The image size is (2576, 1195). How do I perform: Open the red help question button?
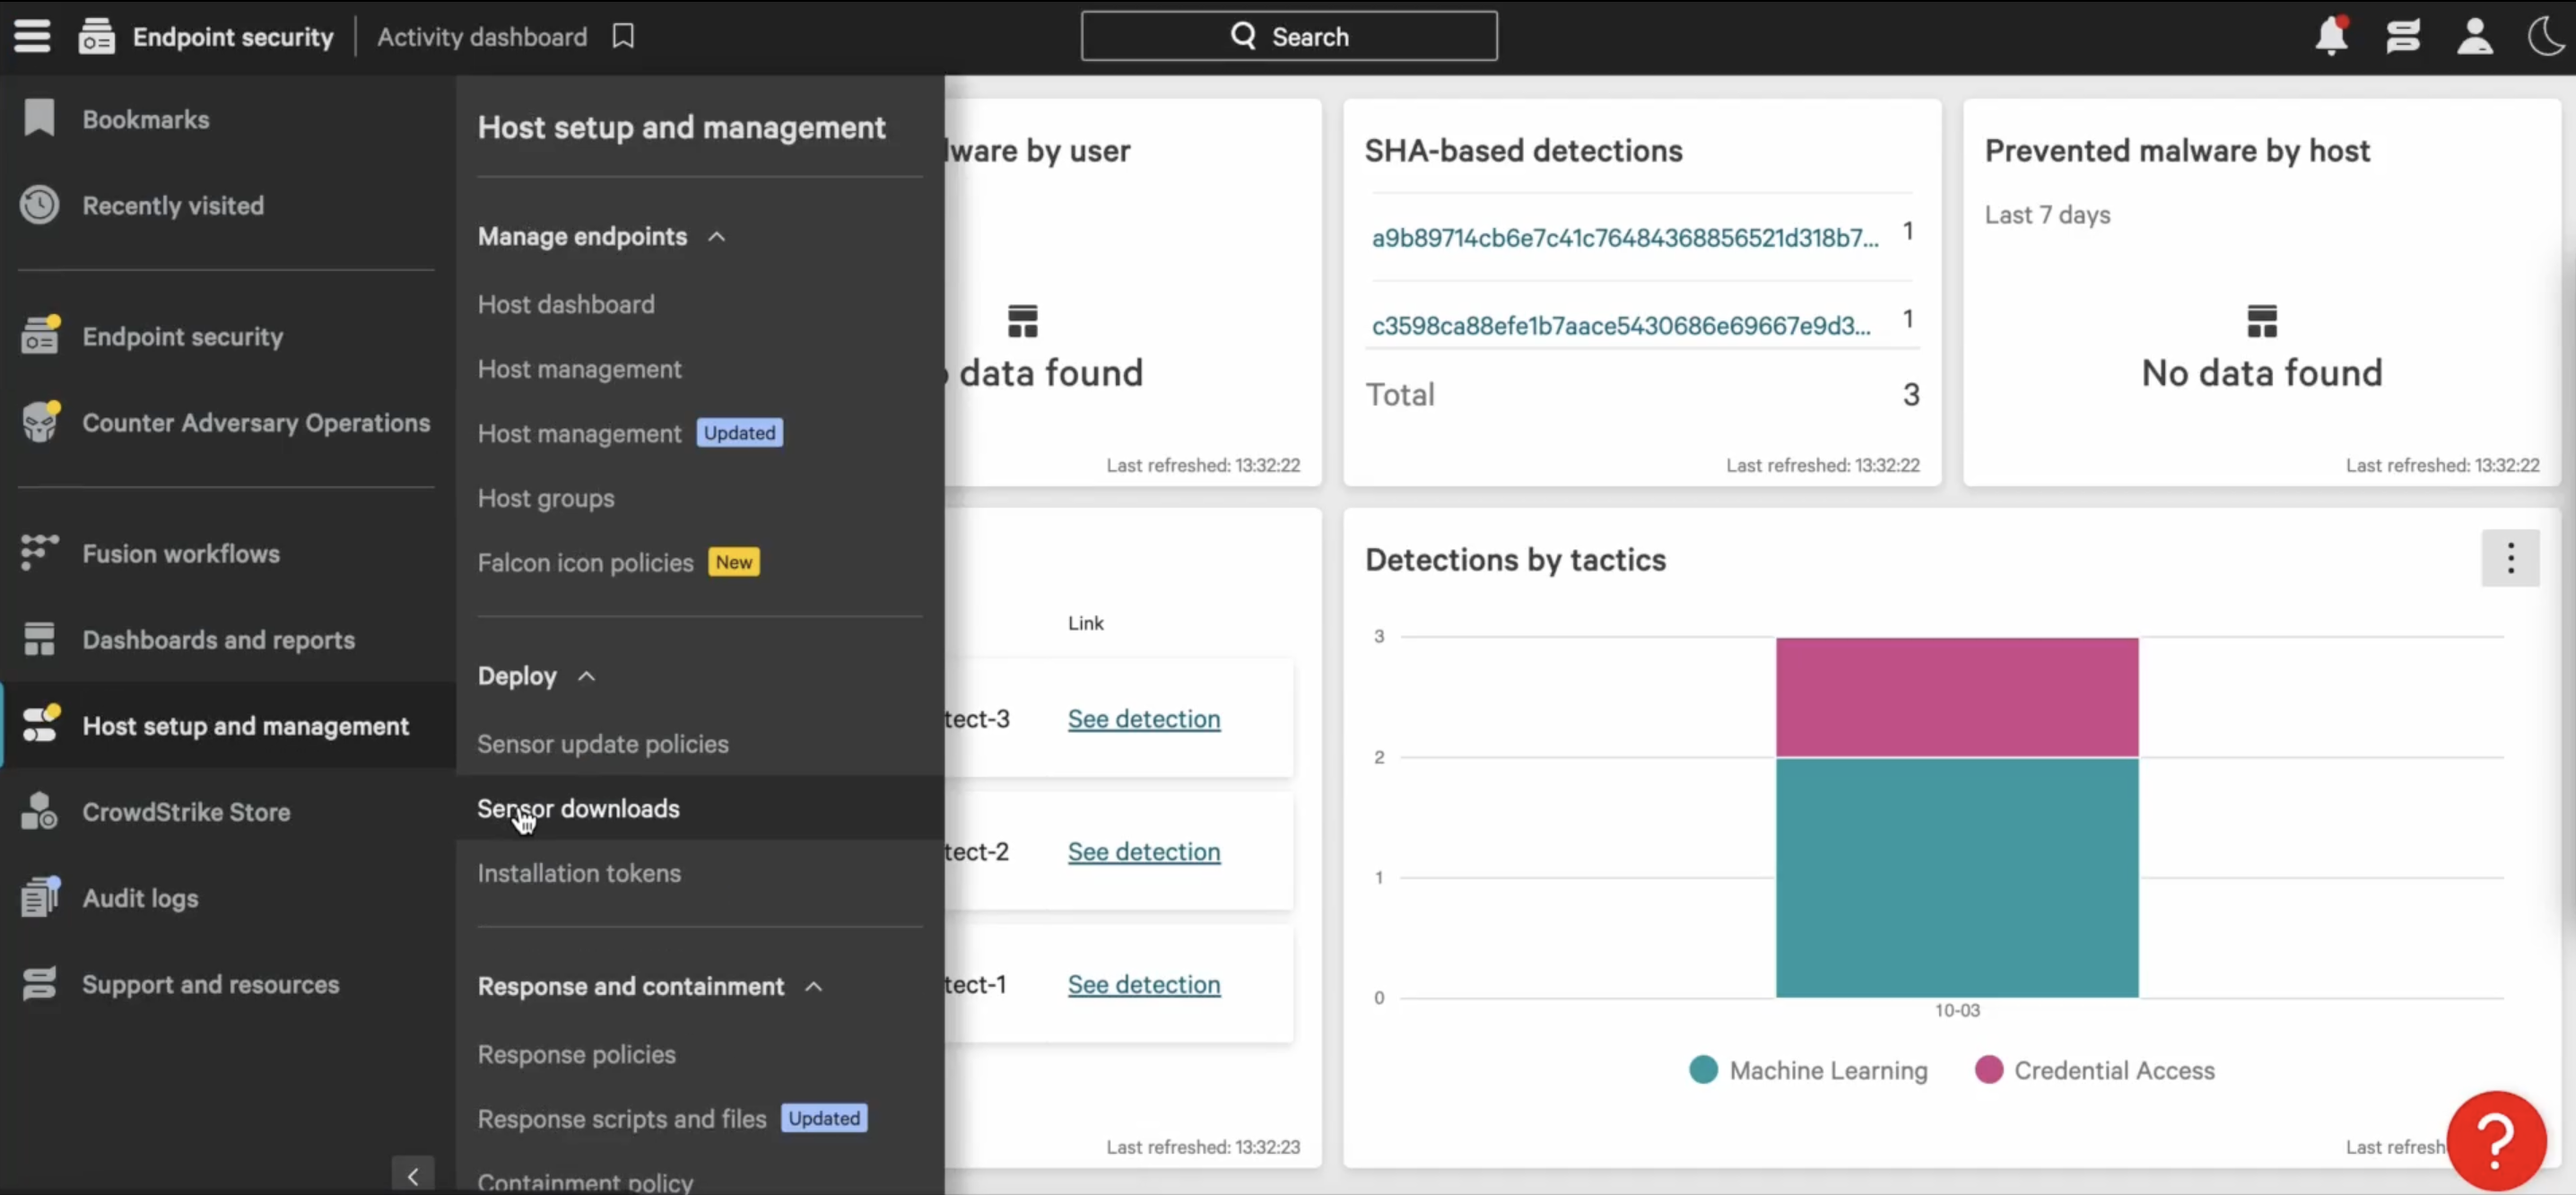pyautogui.click(x=2496, y=1140)
